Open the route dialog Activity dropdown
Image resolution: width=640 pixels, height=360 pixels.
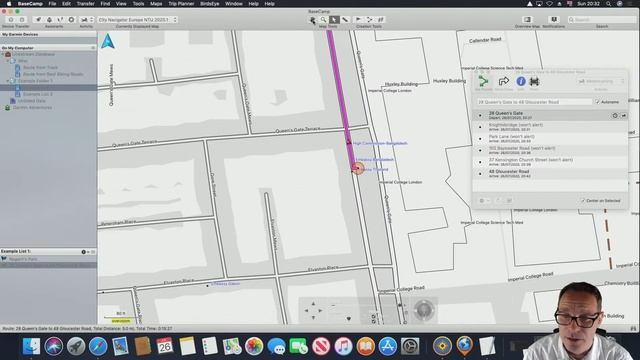600,81
